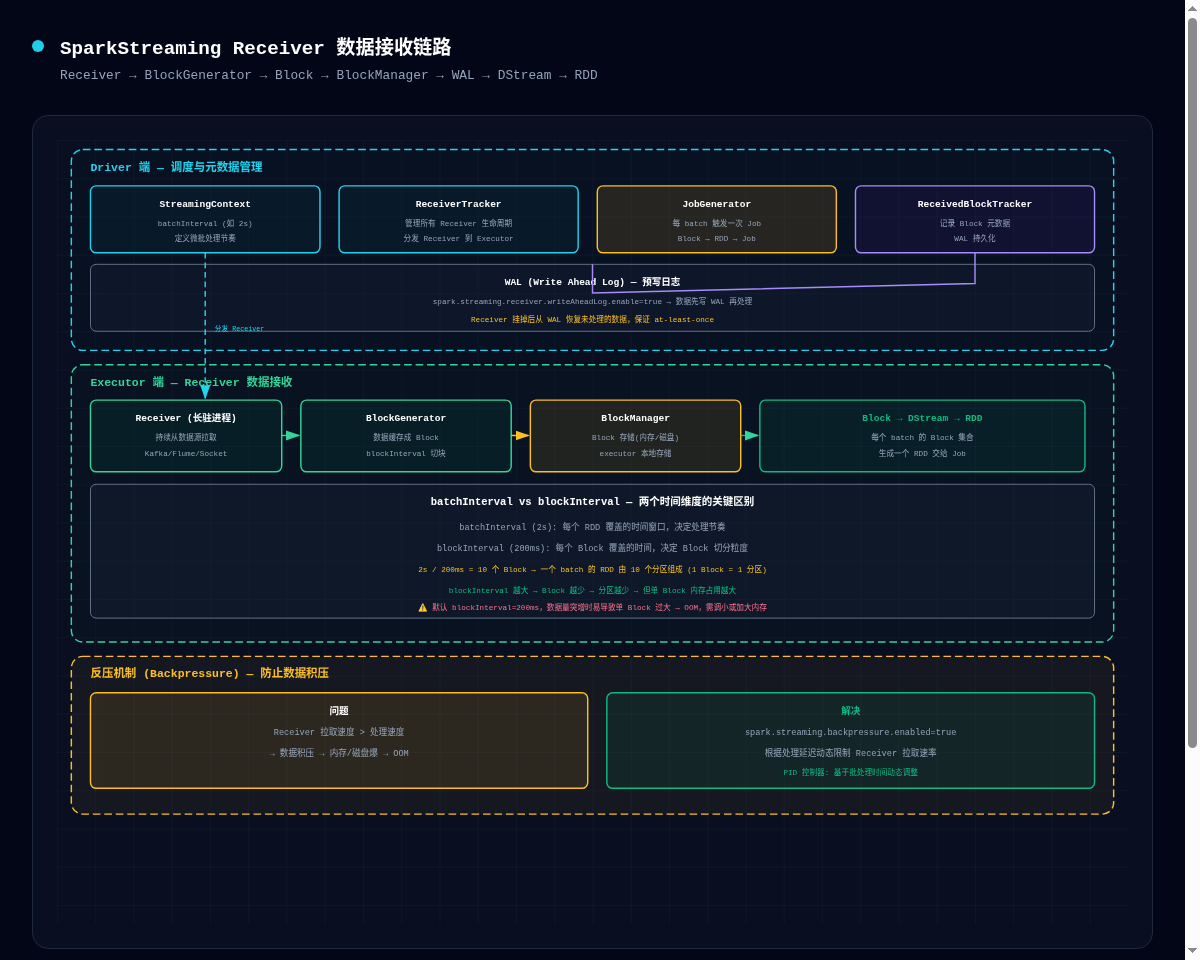Click the green PID 控制器 note
The height and width of the screenshot is (960, 1200).
[850, 772]
